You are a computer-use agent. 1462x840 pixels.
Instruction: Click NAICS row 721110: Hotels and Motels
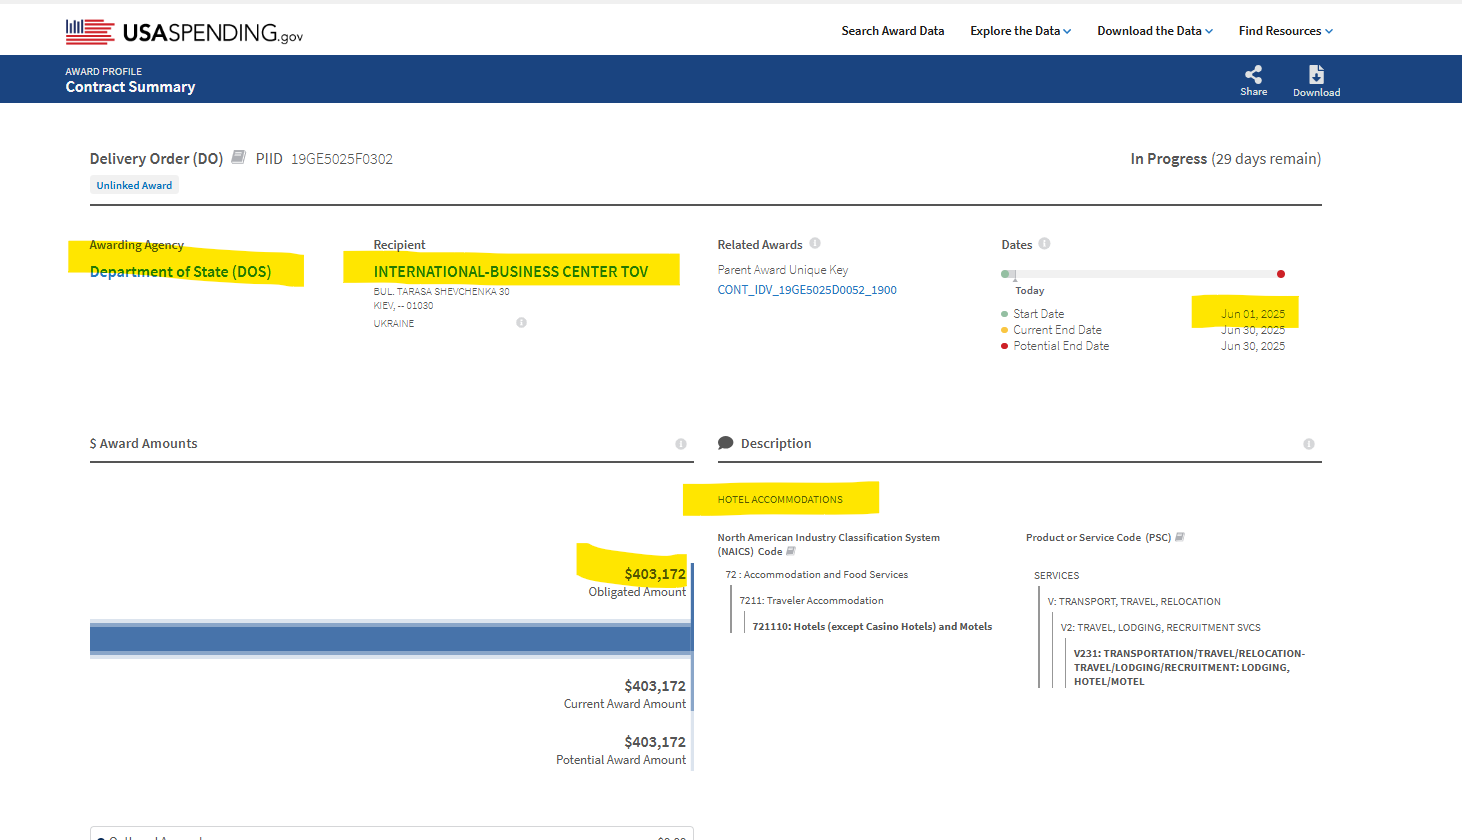point(873,627)
